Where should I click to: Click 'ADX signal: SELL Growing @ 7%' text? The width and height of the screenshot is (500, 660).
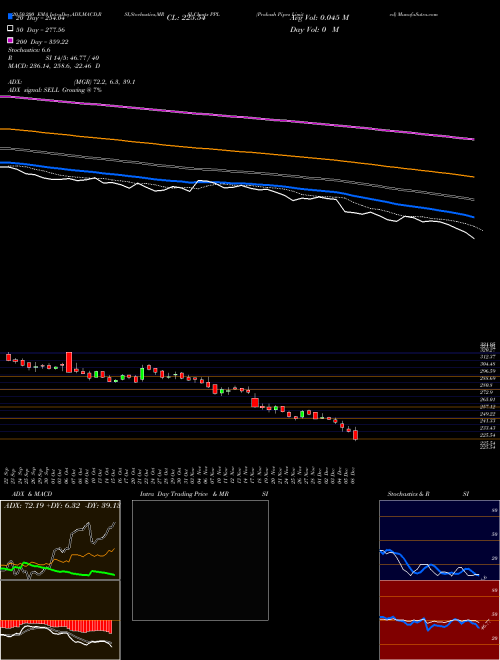coord(55,90)
